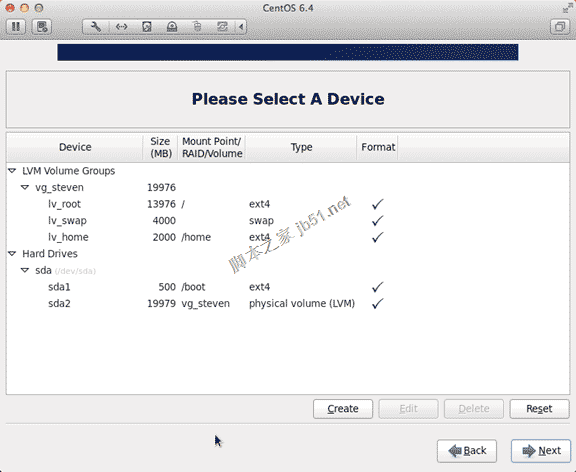Click the 19979 size value

click(x=161, y=304)
